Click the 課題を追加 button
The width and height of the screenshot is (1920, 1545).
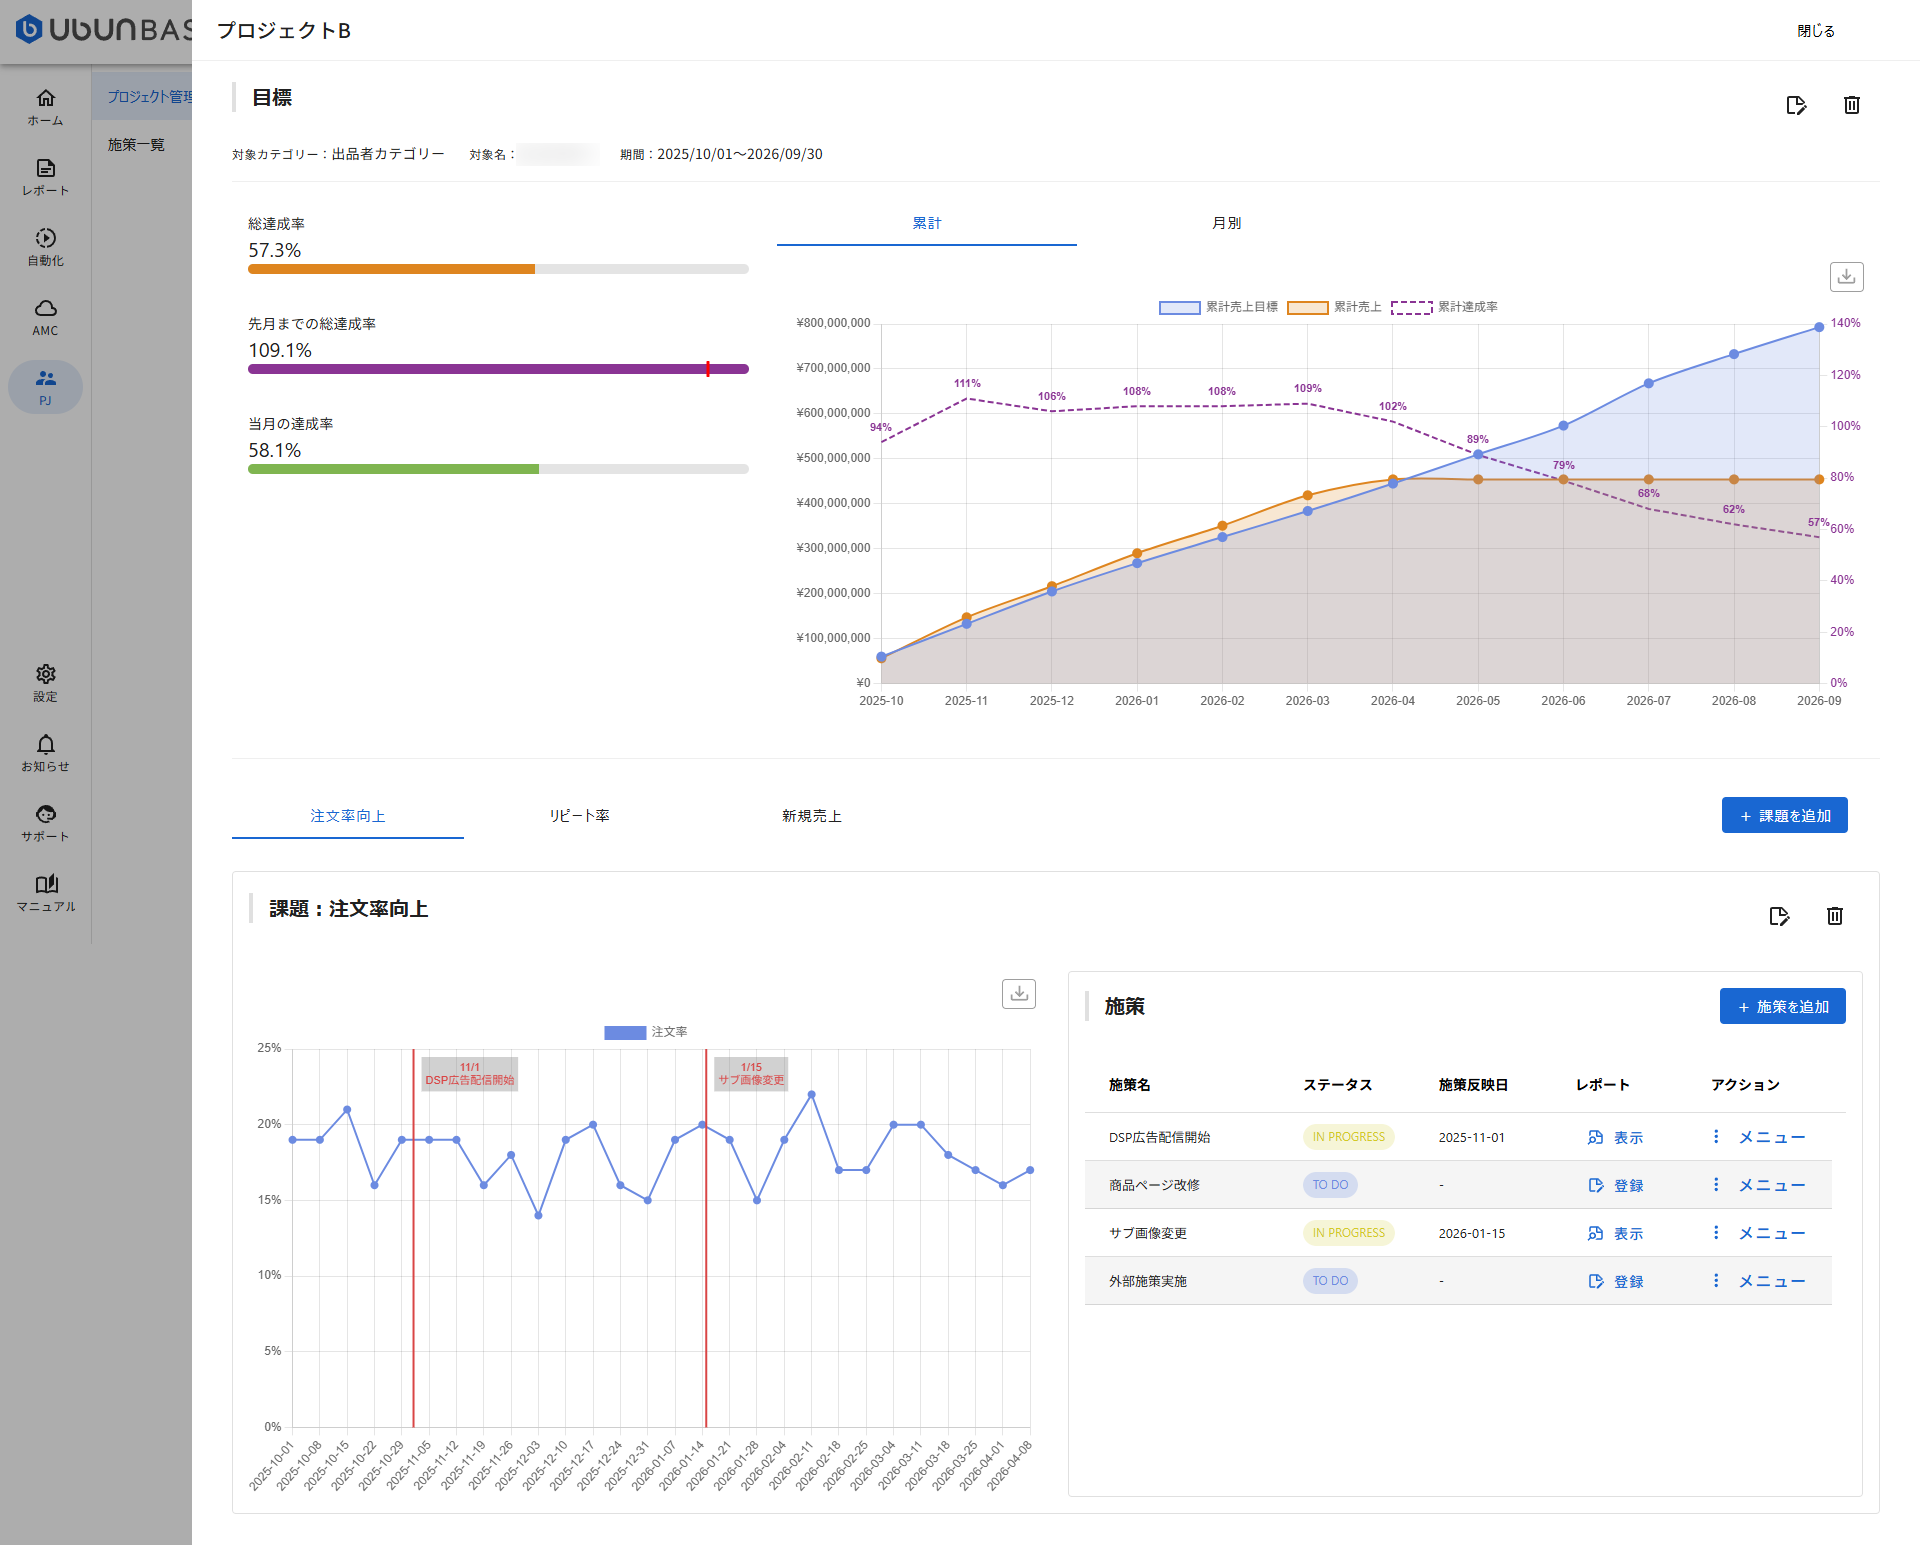(x=1784, y=816)
